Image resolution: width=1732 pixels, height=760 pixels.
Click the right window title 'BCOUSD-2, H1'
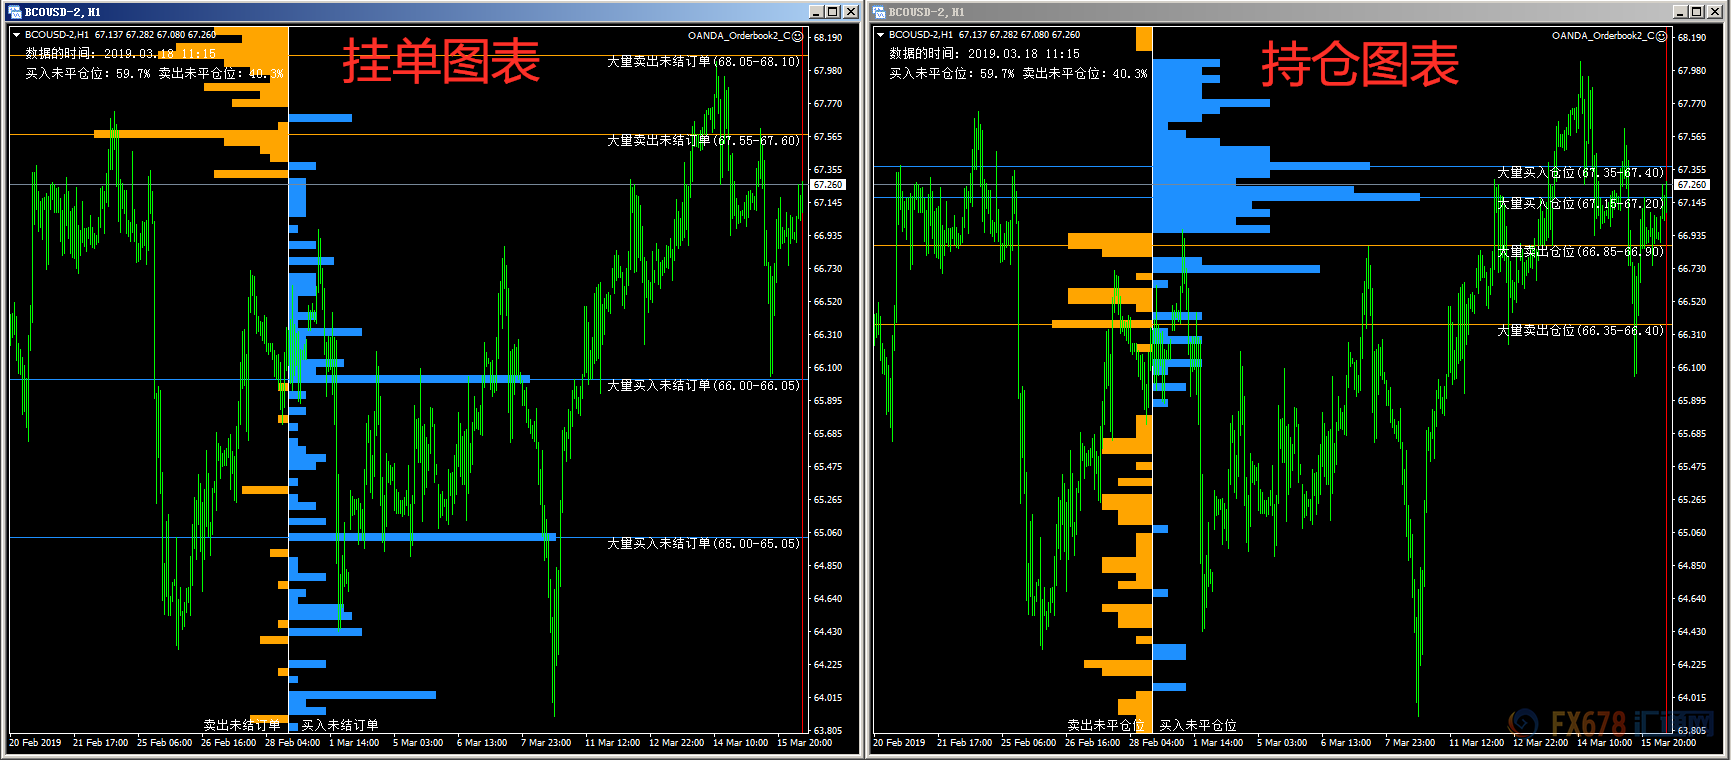926,12
